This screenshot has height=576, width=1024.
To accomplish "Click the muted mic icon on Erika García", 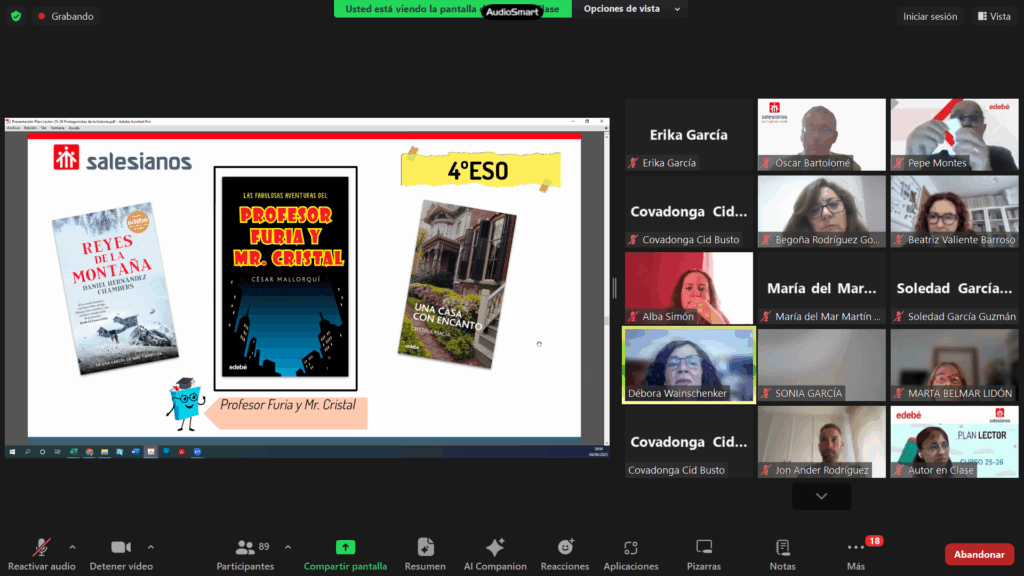I will pos(633,163).
